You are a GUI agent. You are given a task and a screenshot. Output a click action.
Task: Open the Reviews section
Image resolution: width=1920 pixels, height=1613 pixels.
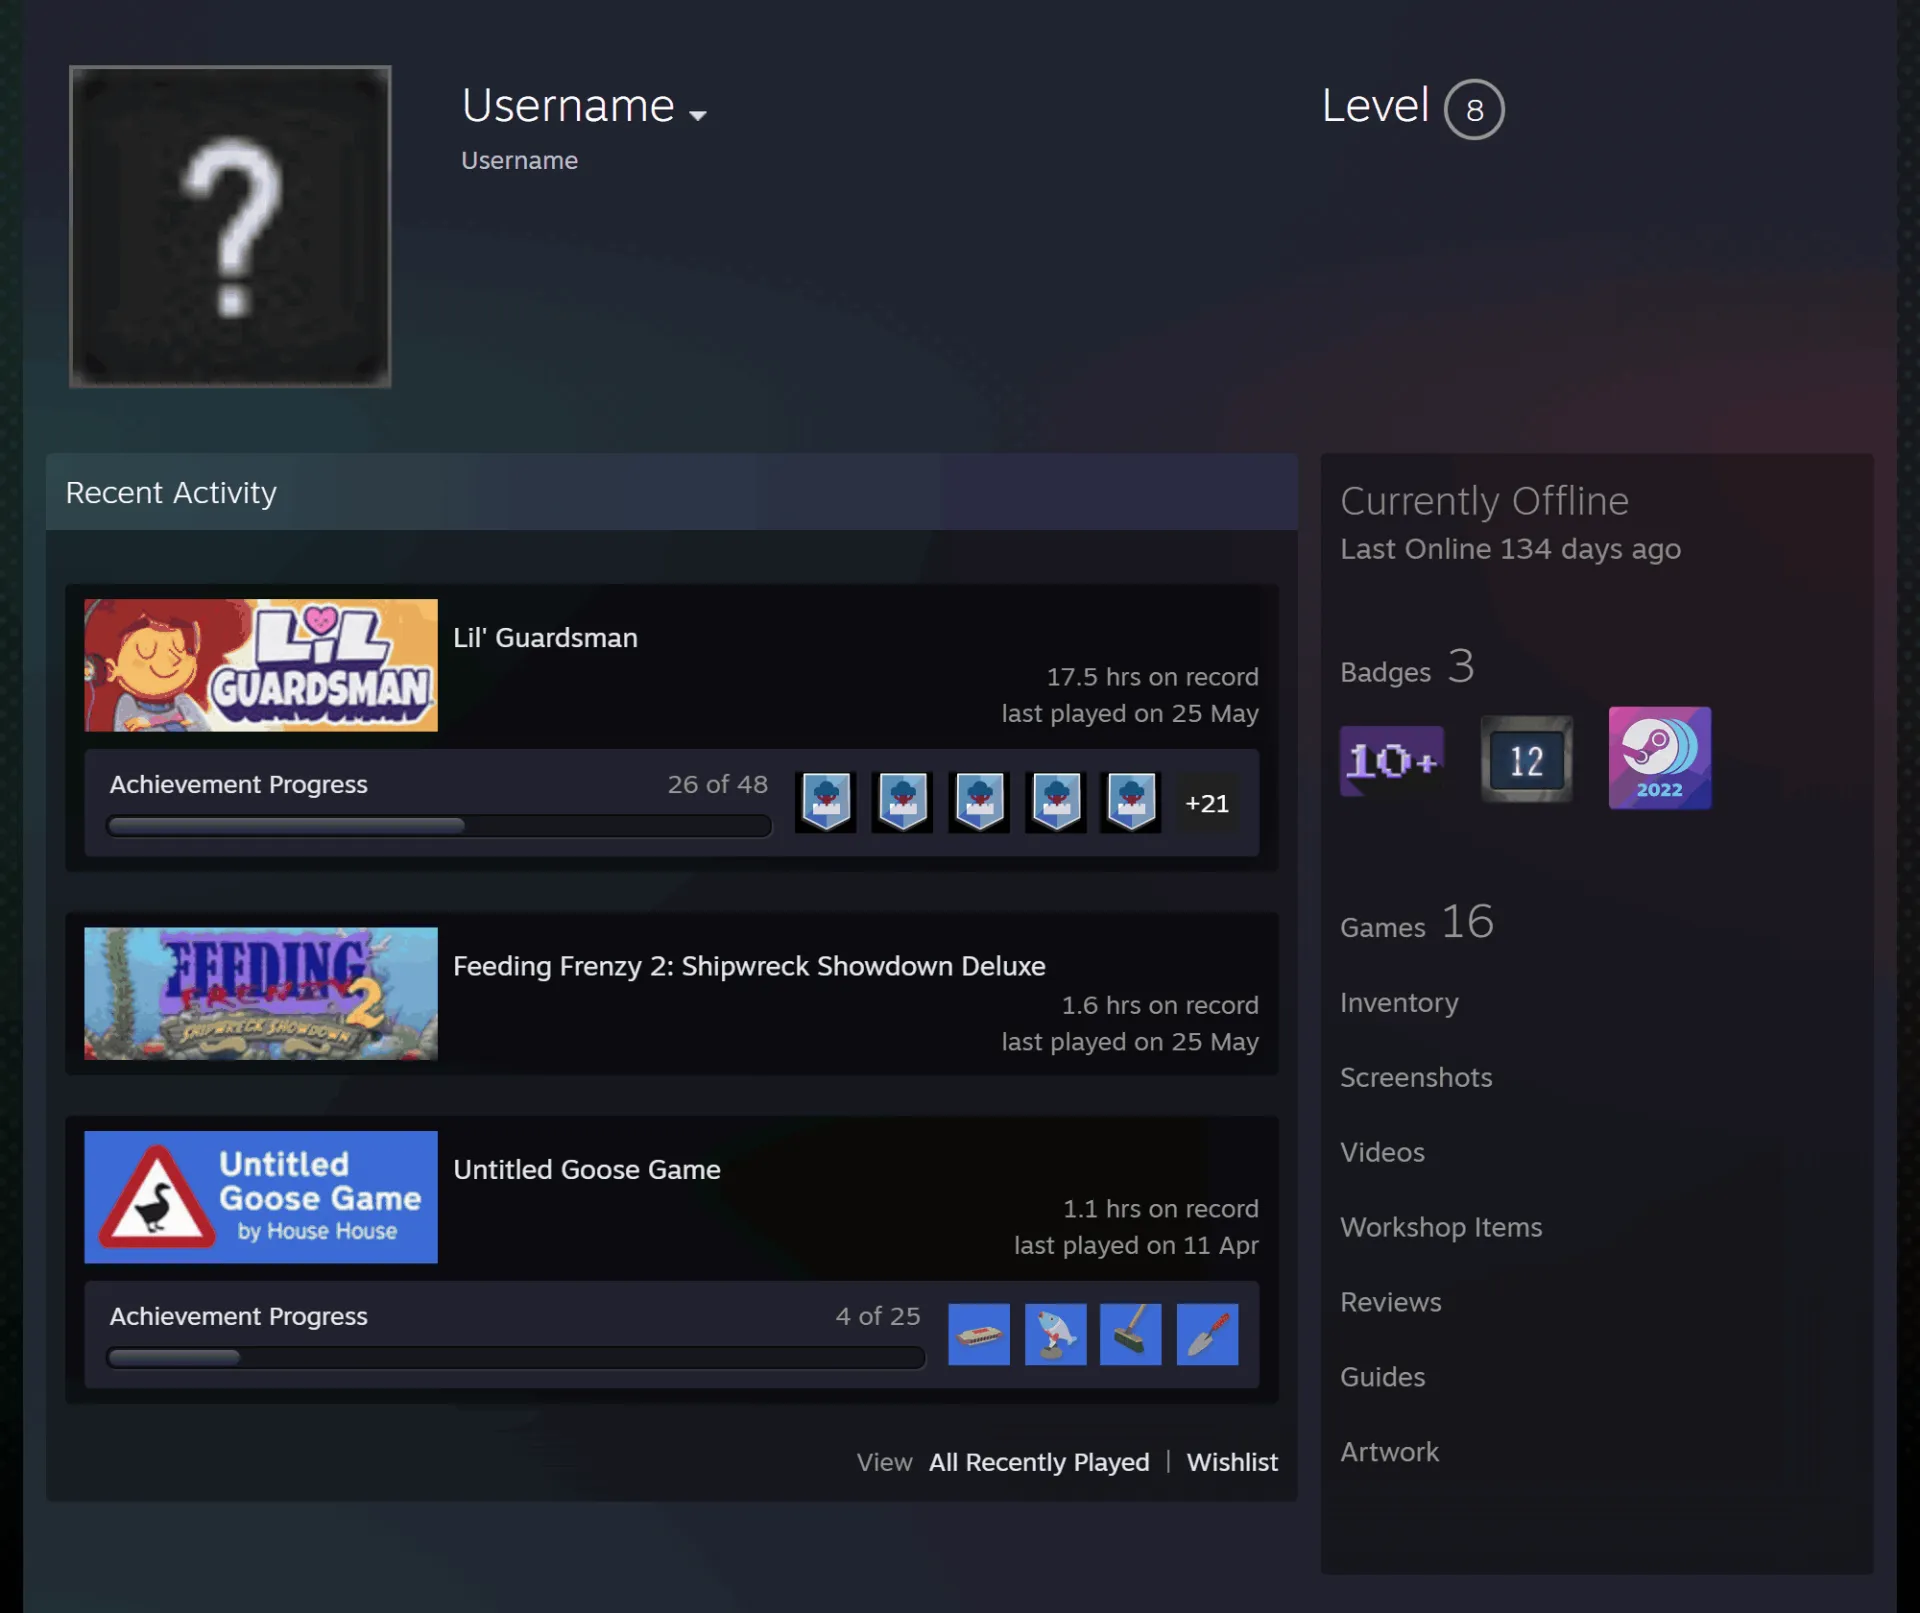tap(1391, 1302)
